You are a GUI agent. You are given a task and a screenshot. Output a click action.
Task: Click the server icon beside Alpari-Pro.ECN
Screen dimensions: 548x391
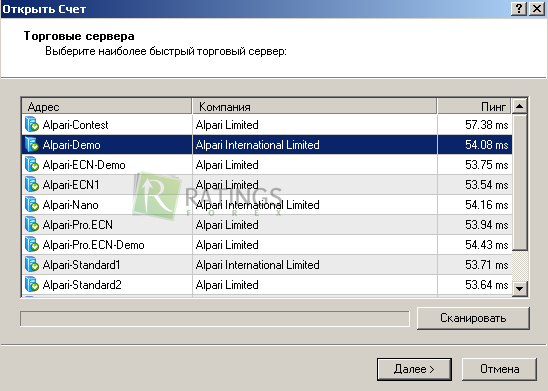[x=32, y=225]
